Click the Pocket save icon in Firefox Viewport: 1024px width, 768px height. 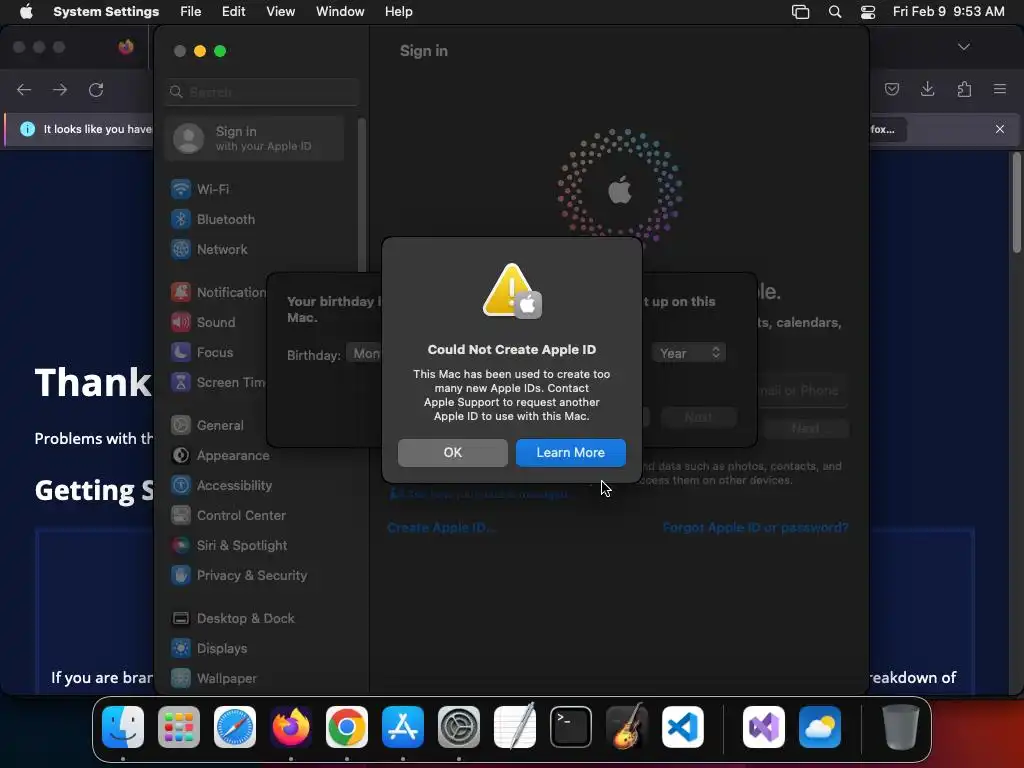pyautogui.click(x=891, y=89)
